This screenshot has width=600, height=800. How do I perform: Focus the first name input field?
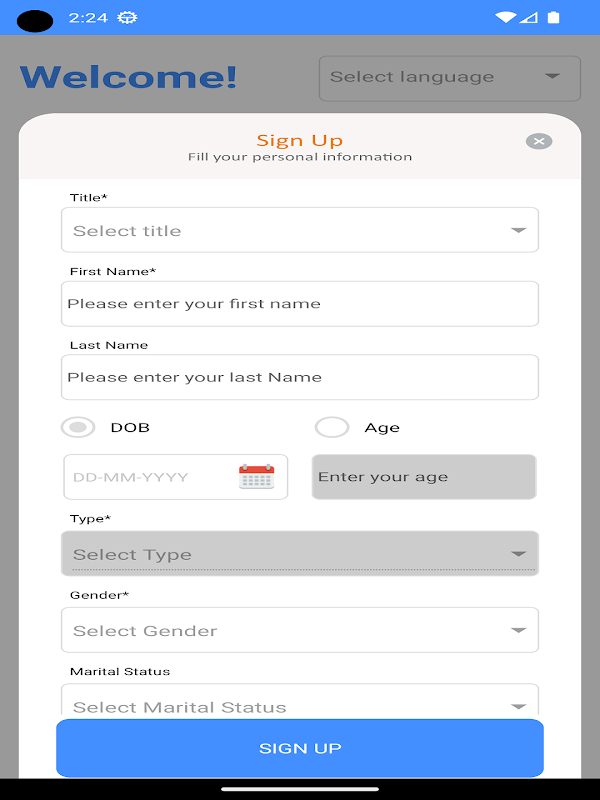coord(299,304)
